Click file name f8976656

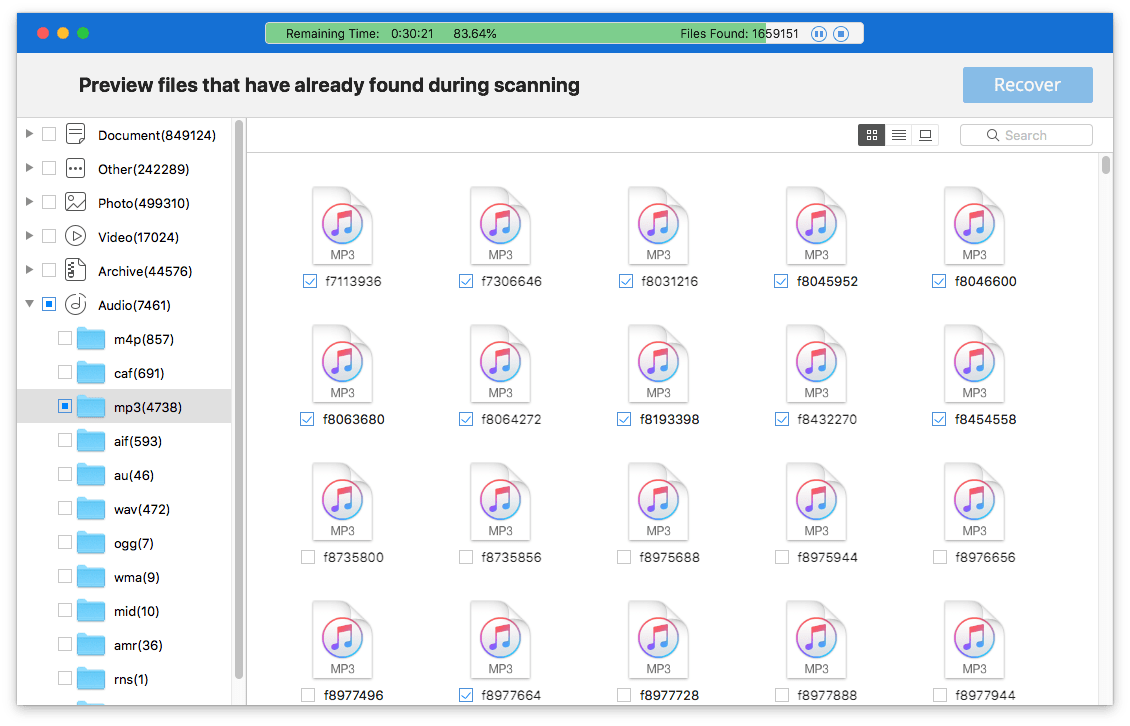[x=985, y=557]
